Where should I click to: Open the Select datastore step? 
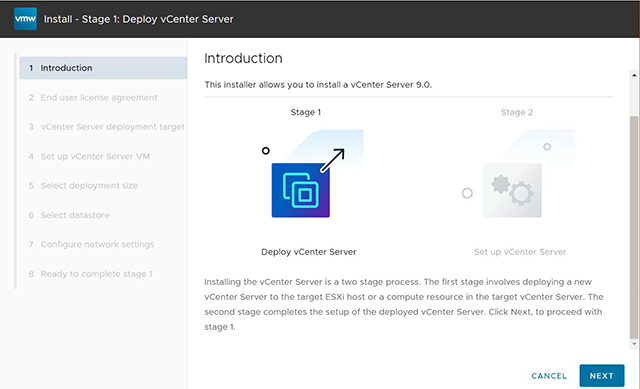[75, 215]
